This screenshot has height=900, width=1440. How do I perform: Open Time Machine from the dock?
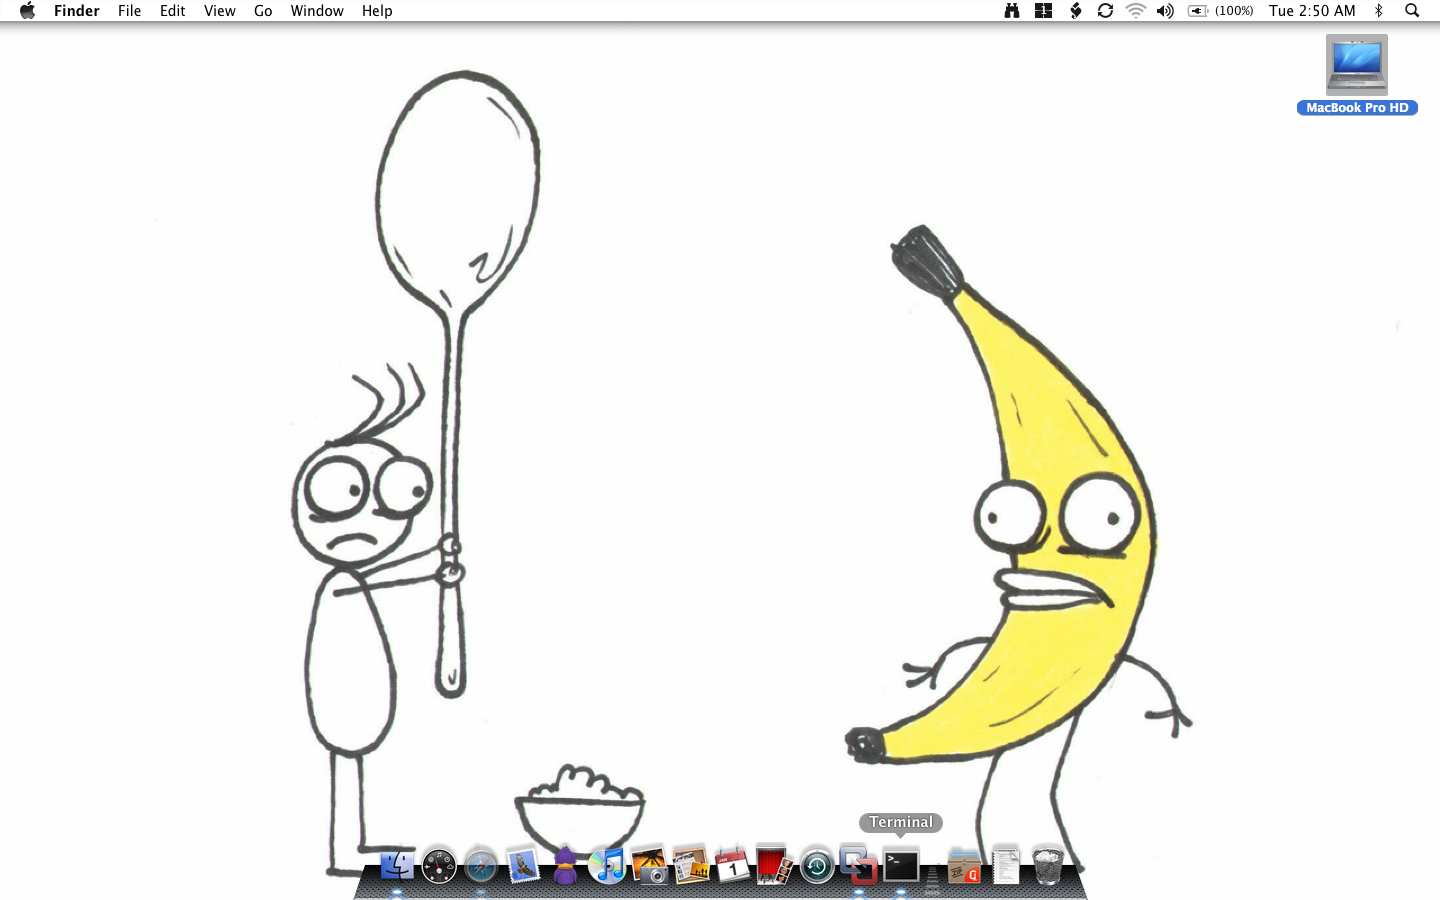click(817, 866)
